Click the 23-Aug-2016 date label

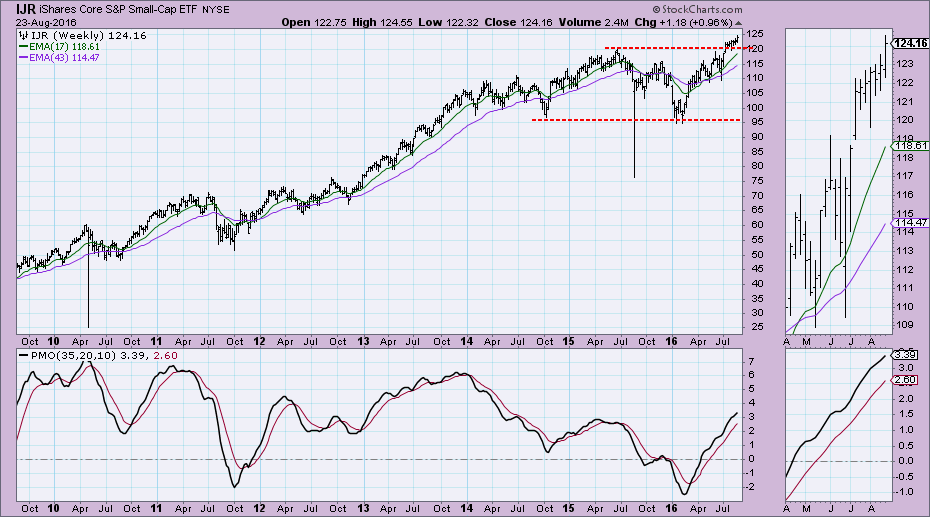click(x=46, y=23)
